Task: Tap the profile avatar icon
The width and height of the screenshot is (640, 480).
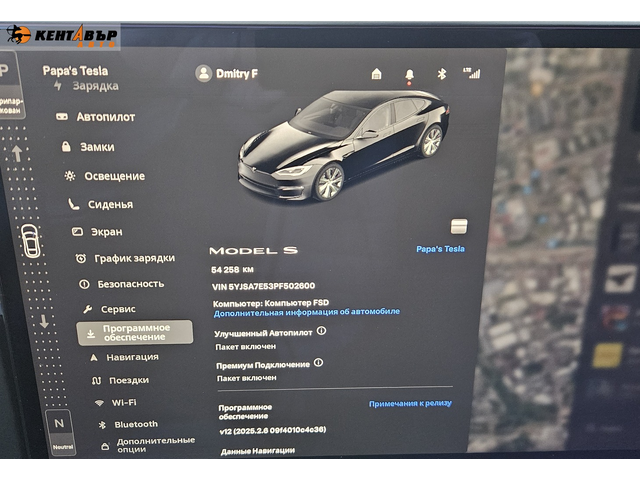Action: point(203,73)
